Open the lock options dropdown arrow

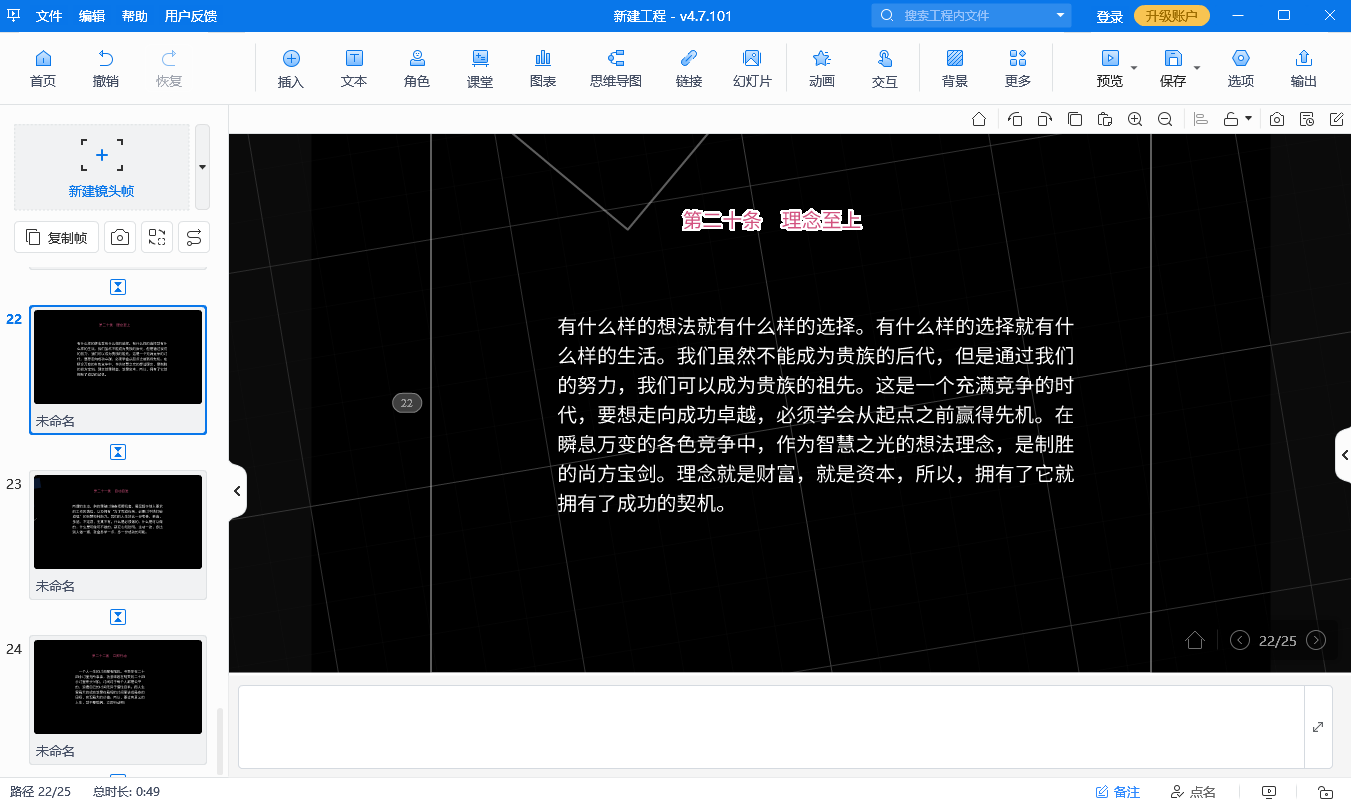point(1249,119)
